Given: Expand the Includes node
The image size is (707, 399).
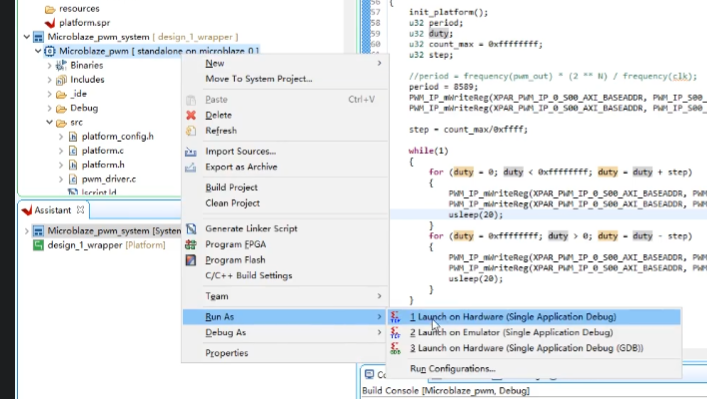Looking at the screenshot, I should pyautogui.click(x=50, y=80).
